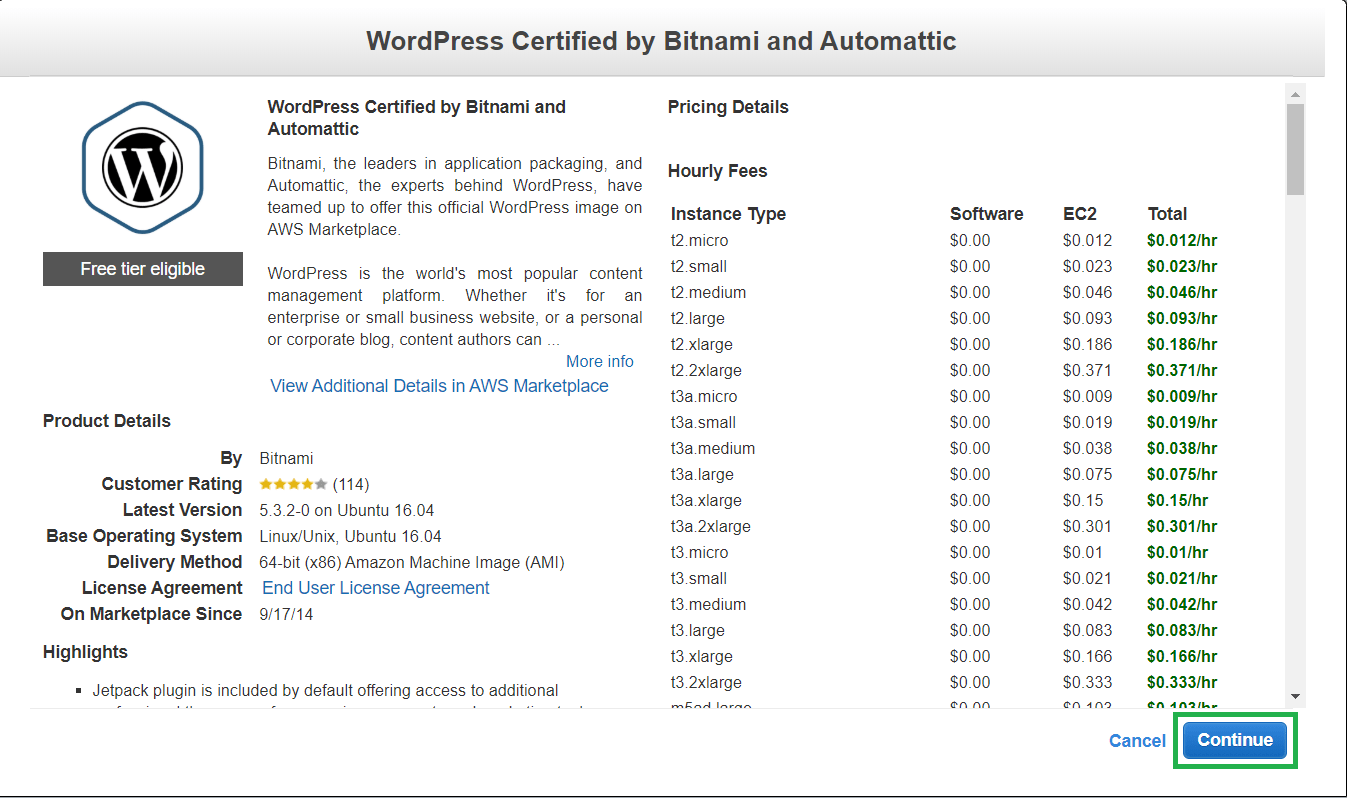Click the scrollbar down arrow
The width and height of the screenshot is (1347, 798).
tap(1295, 693)
